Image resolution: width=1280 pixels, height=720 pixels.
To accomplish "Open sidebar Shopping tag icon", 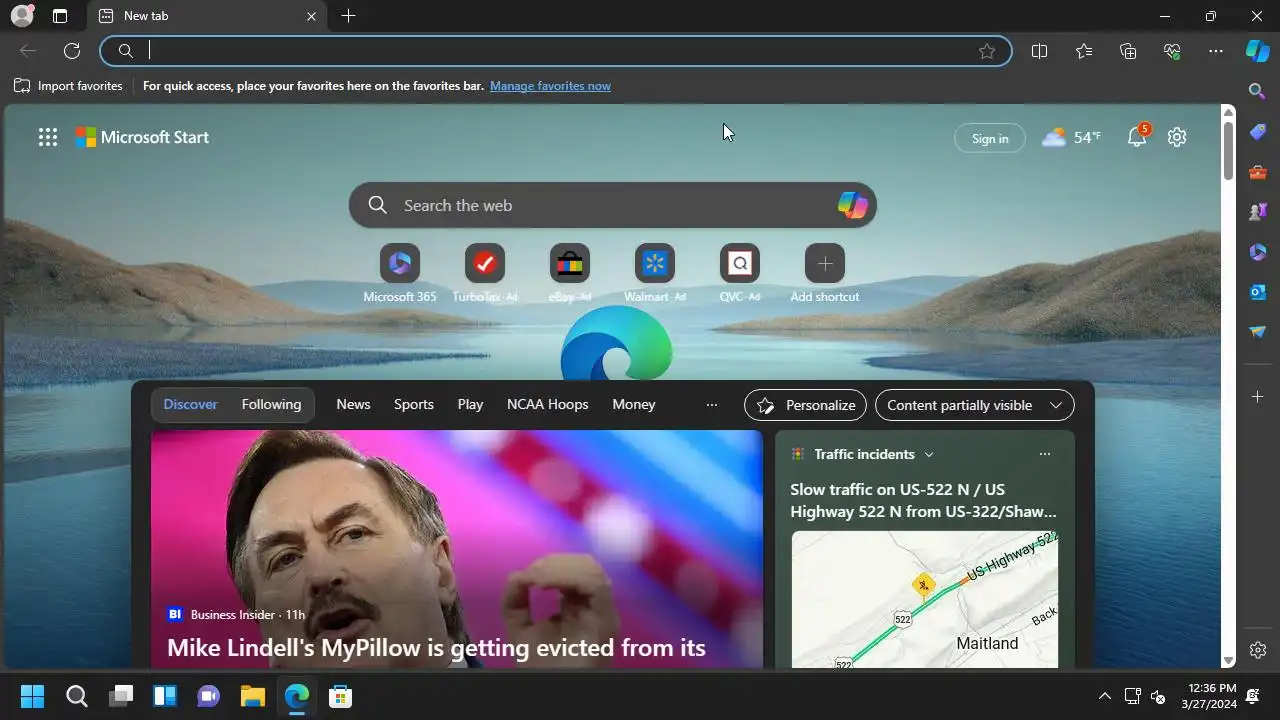I will tap(1258, 132).
